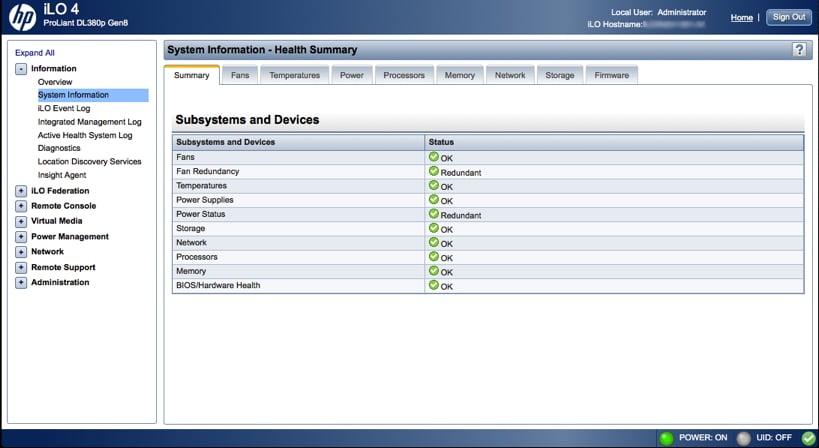Expand the Virtual Media node
This screenshot has width=819, height=448.
[21, 221]
